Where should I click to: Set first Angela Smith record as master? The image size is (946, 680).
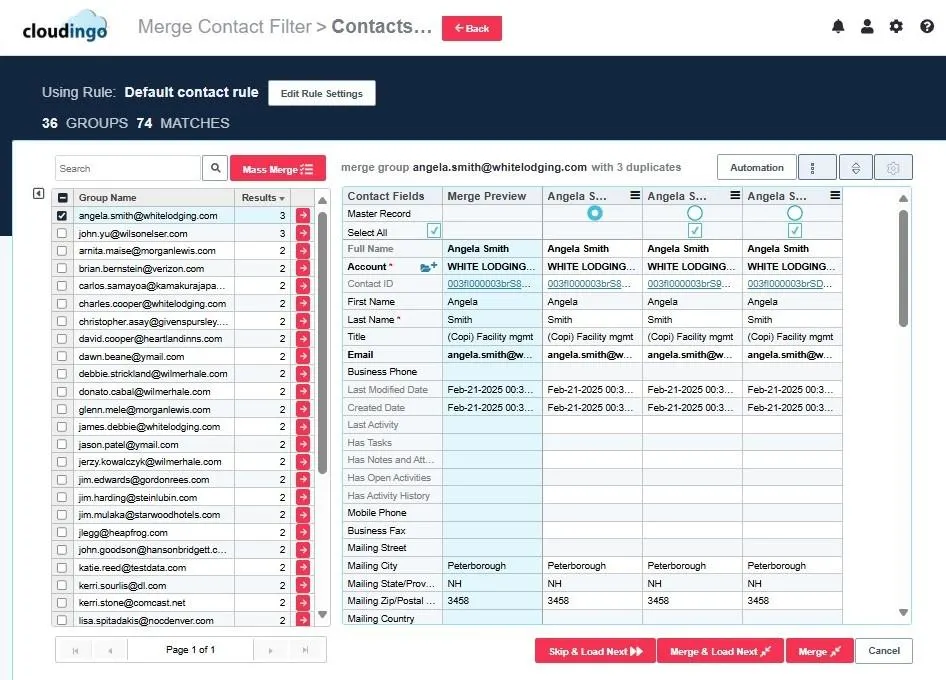point(595,214)
